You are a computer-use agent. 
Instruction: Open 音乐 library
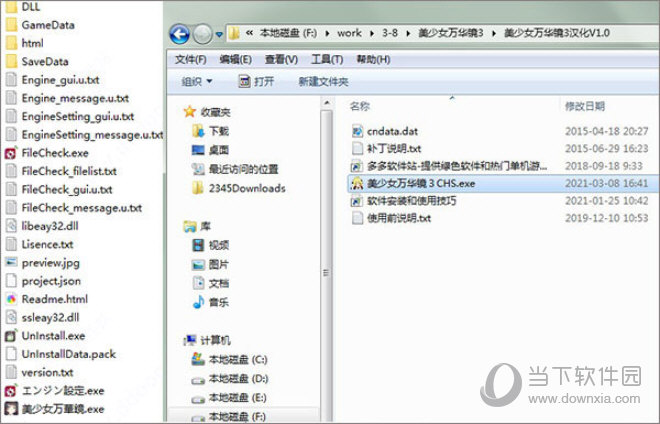point(210,302)
